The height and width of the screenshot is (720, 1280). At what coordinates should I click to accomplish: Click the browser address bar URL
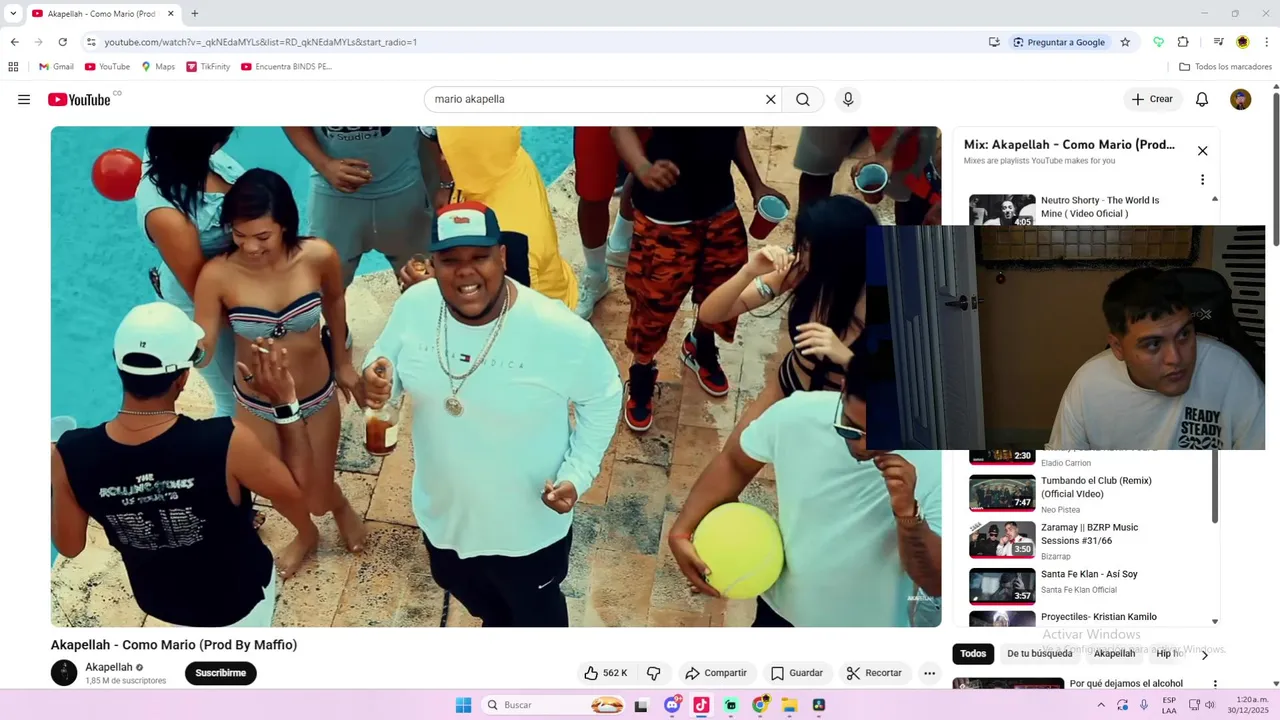click(260, 42)
